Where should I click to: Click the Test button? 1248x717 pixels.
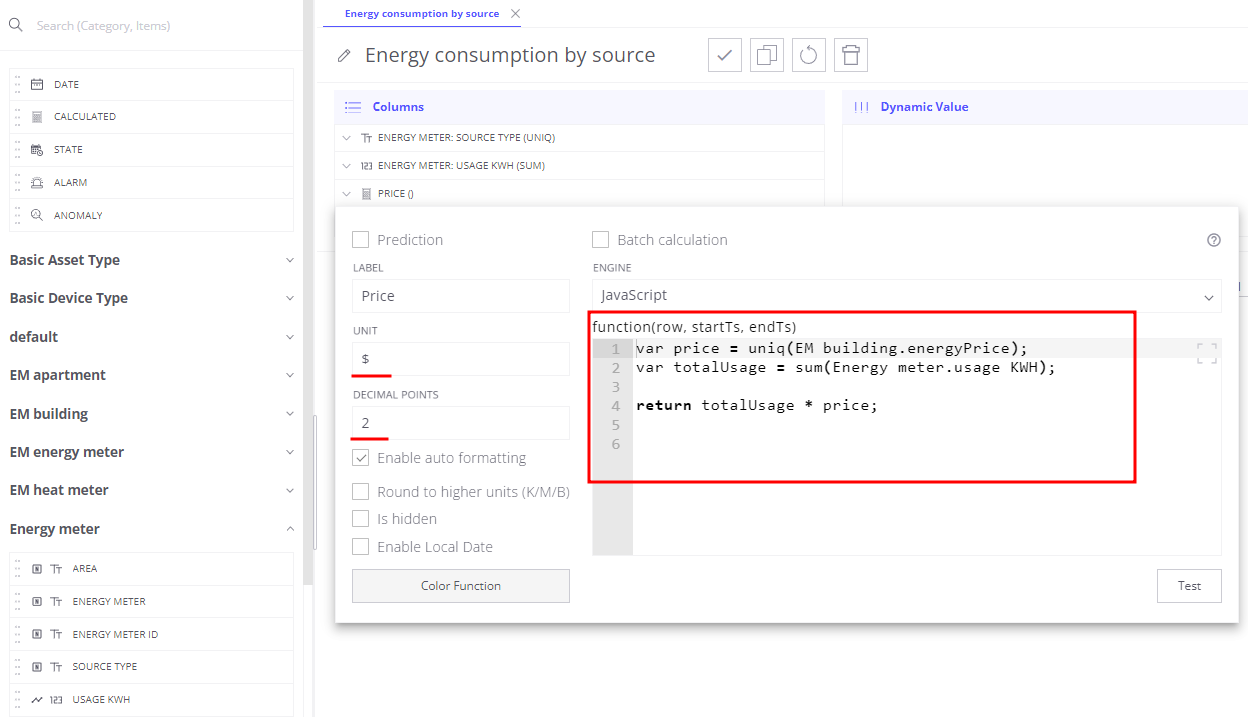pos(1188,586)
